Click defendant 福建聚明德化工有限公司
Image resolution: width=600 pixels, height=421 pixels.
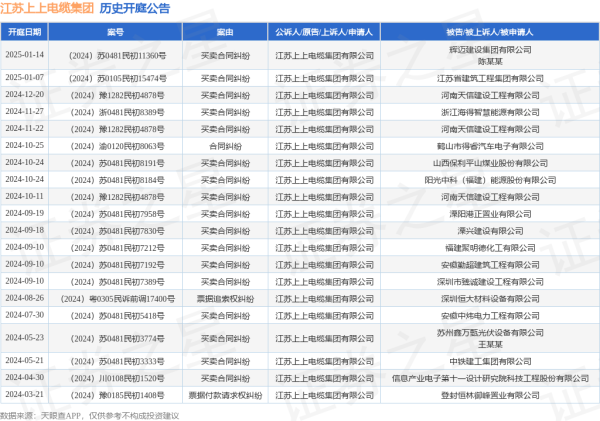point(490,248)
